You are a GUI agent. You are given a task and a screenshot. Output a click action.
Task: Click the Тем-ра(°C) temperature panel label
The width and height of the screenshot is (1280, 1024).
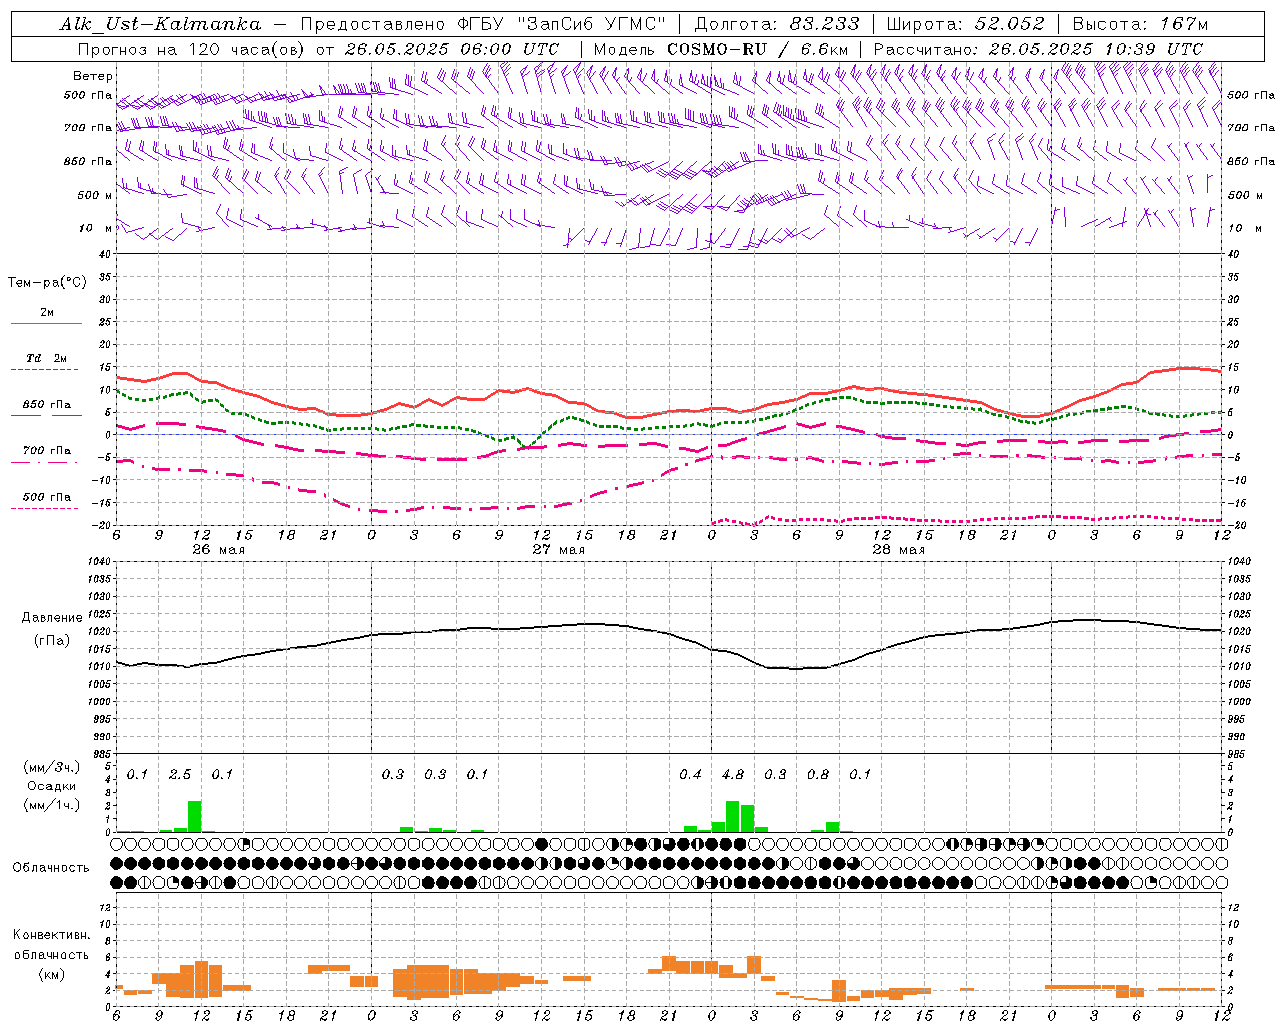47,283
